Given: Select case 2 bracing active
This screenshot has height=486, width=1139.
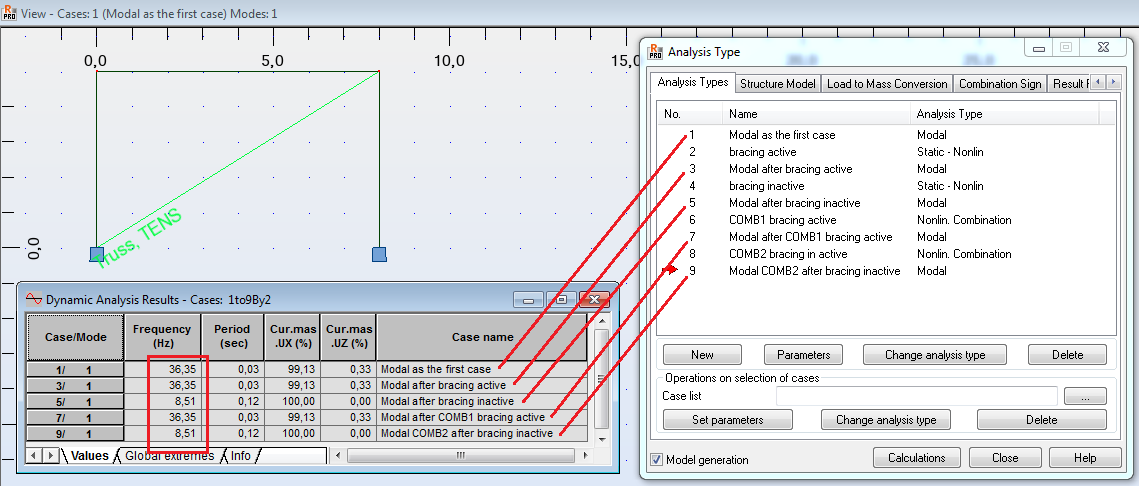Looking at the screenshot, I should click(x=885, y=152).
